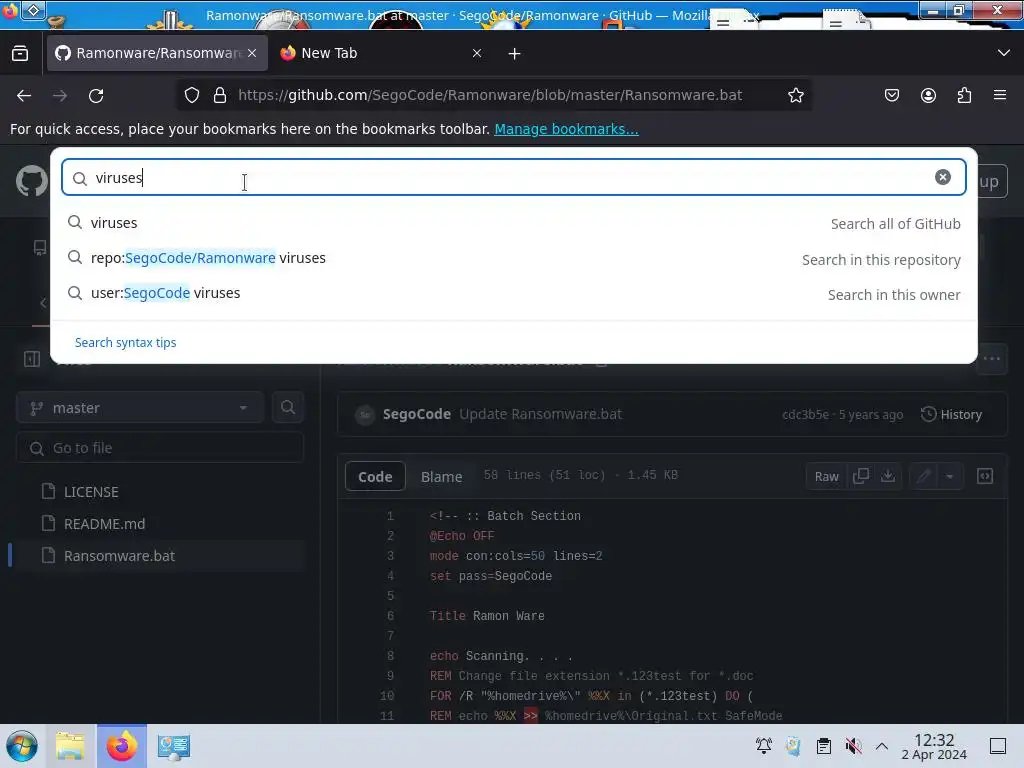This screenshot has height=768, width=1024.
Task: Open the Firefox extensions icon
Action: [964, 95]
